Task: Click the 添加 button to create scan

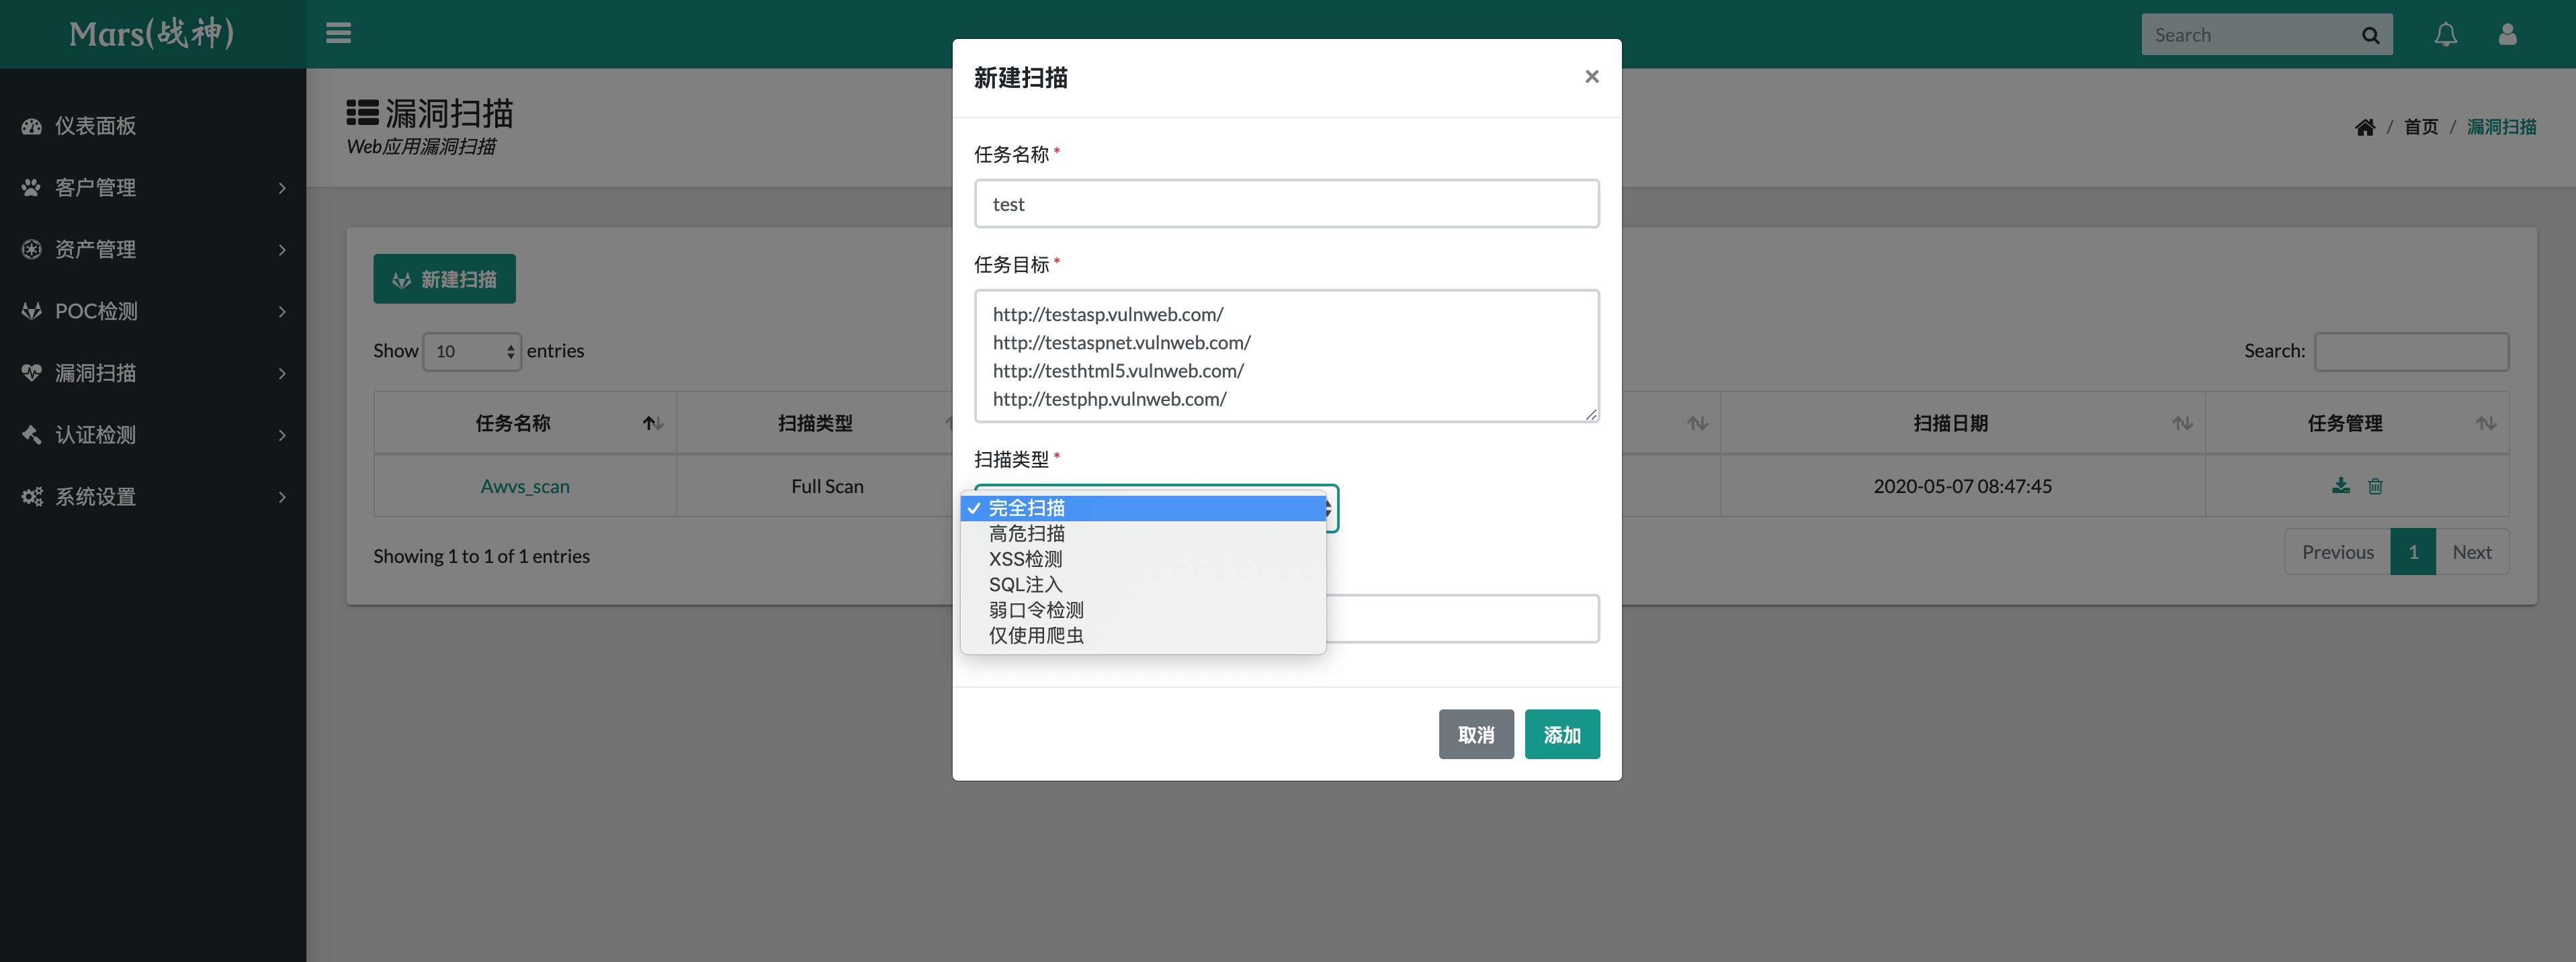Action: click(1562, 734)
